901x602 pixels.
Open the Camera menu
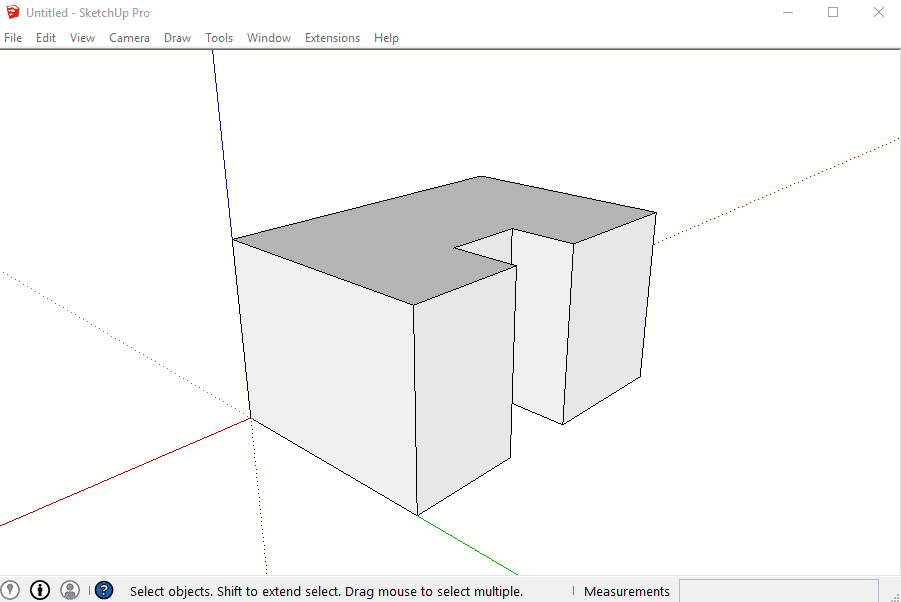point(129,38)
